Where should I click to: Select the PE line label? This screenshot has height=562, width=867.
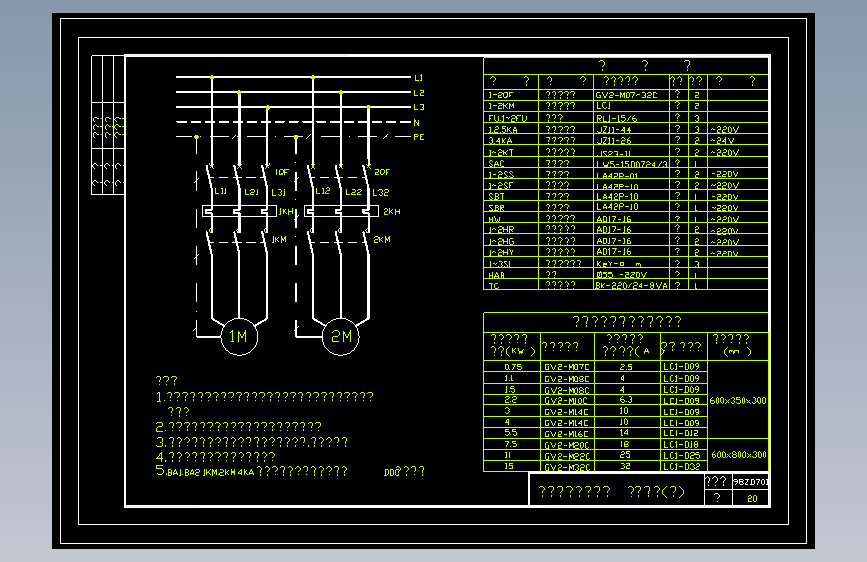pyautogui.click(x=419, y=137)
